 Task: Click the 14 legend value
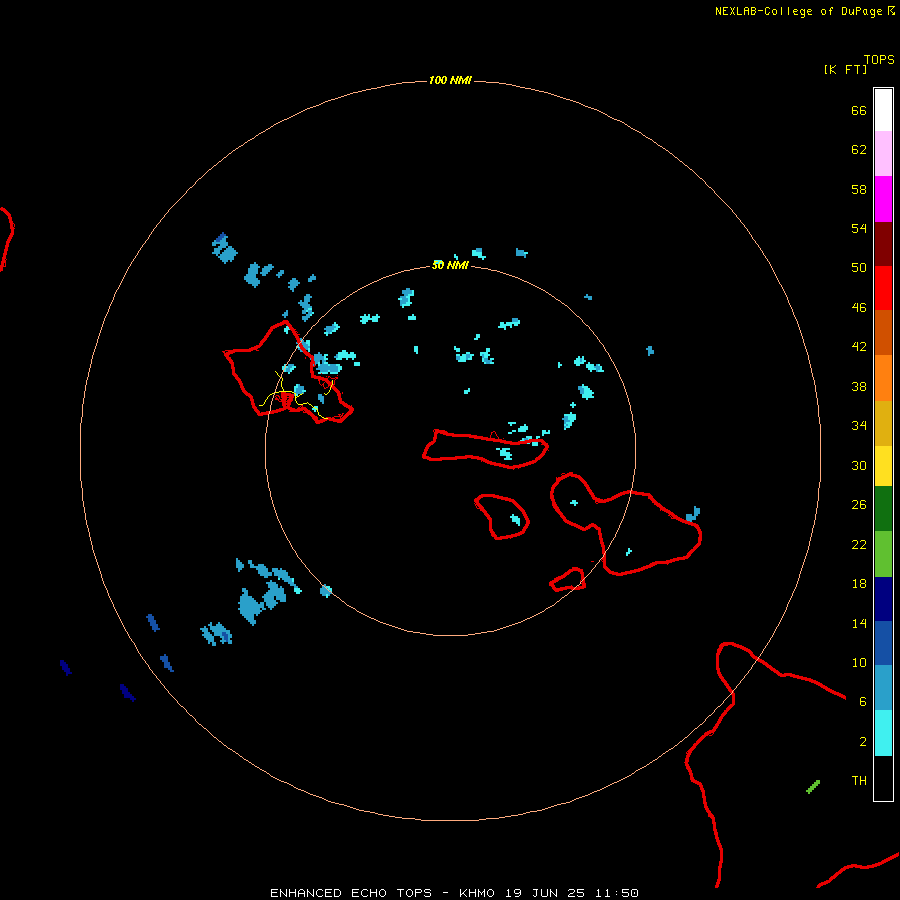click(859, 623)
